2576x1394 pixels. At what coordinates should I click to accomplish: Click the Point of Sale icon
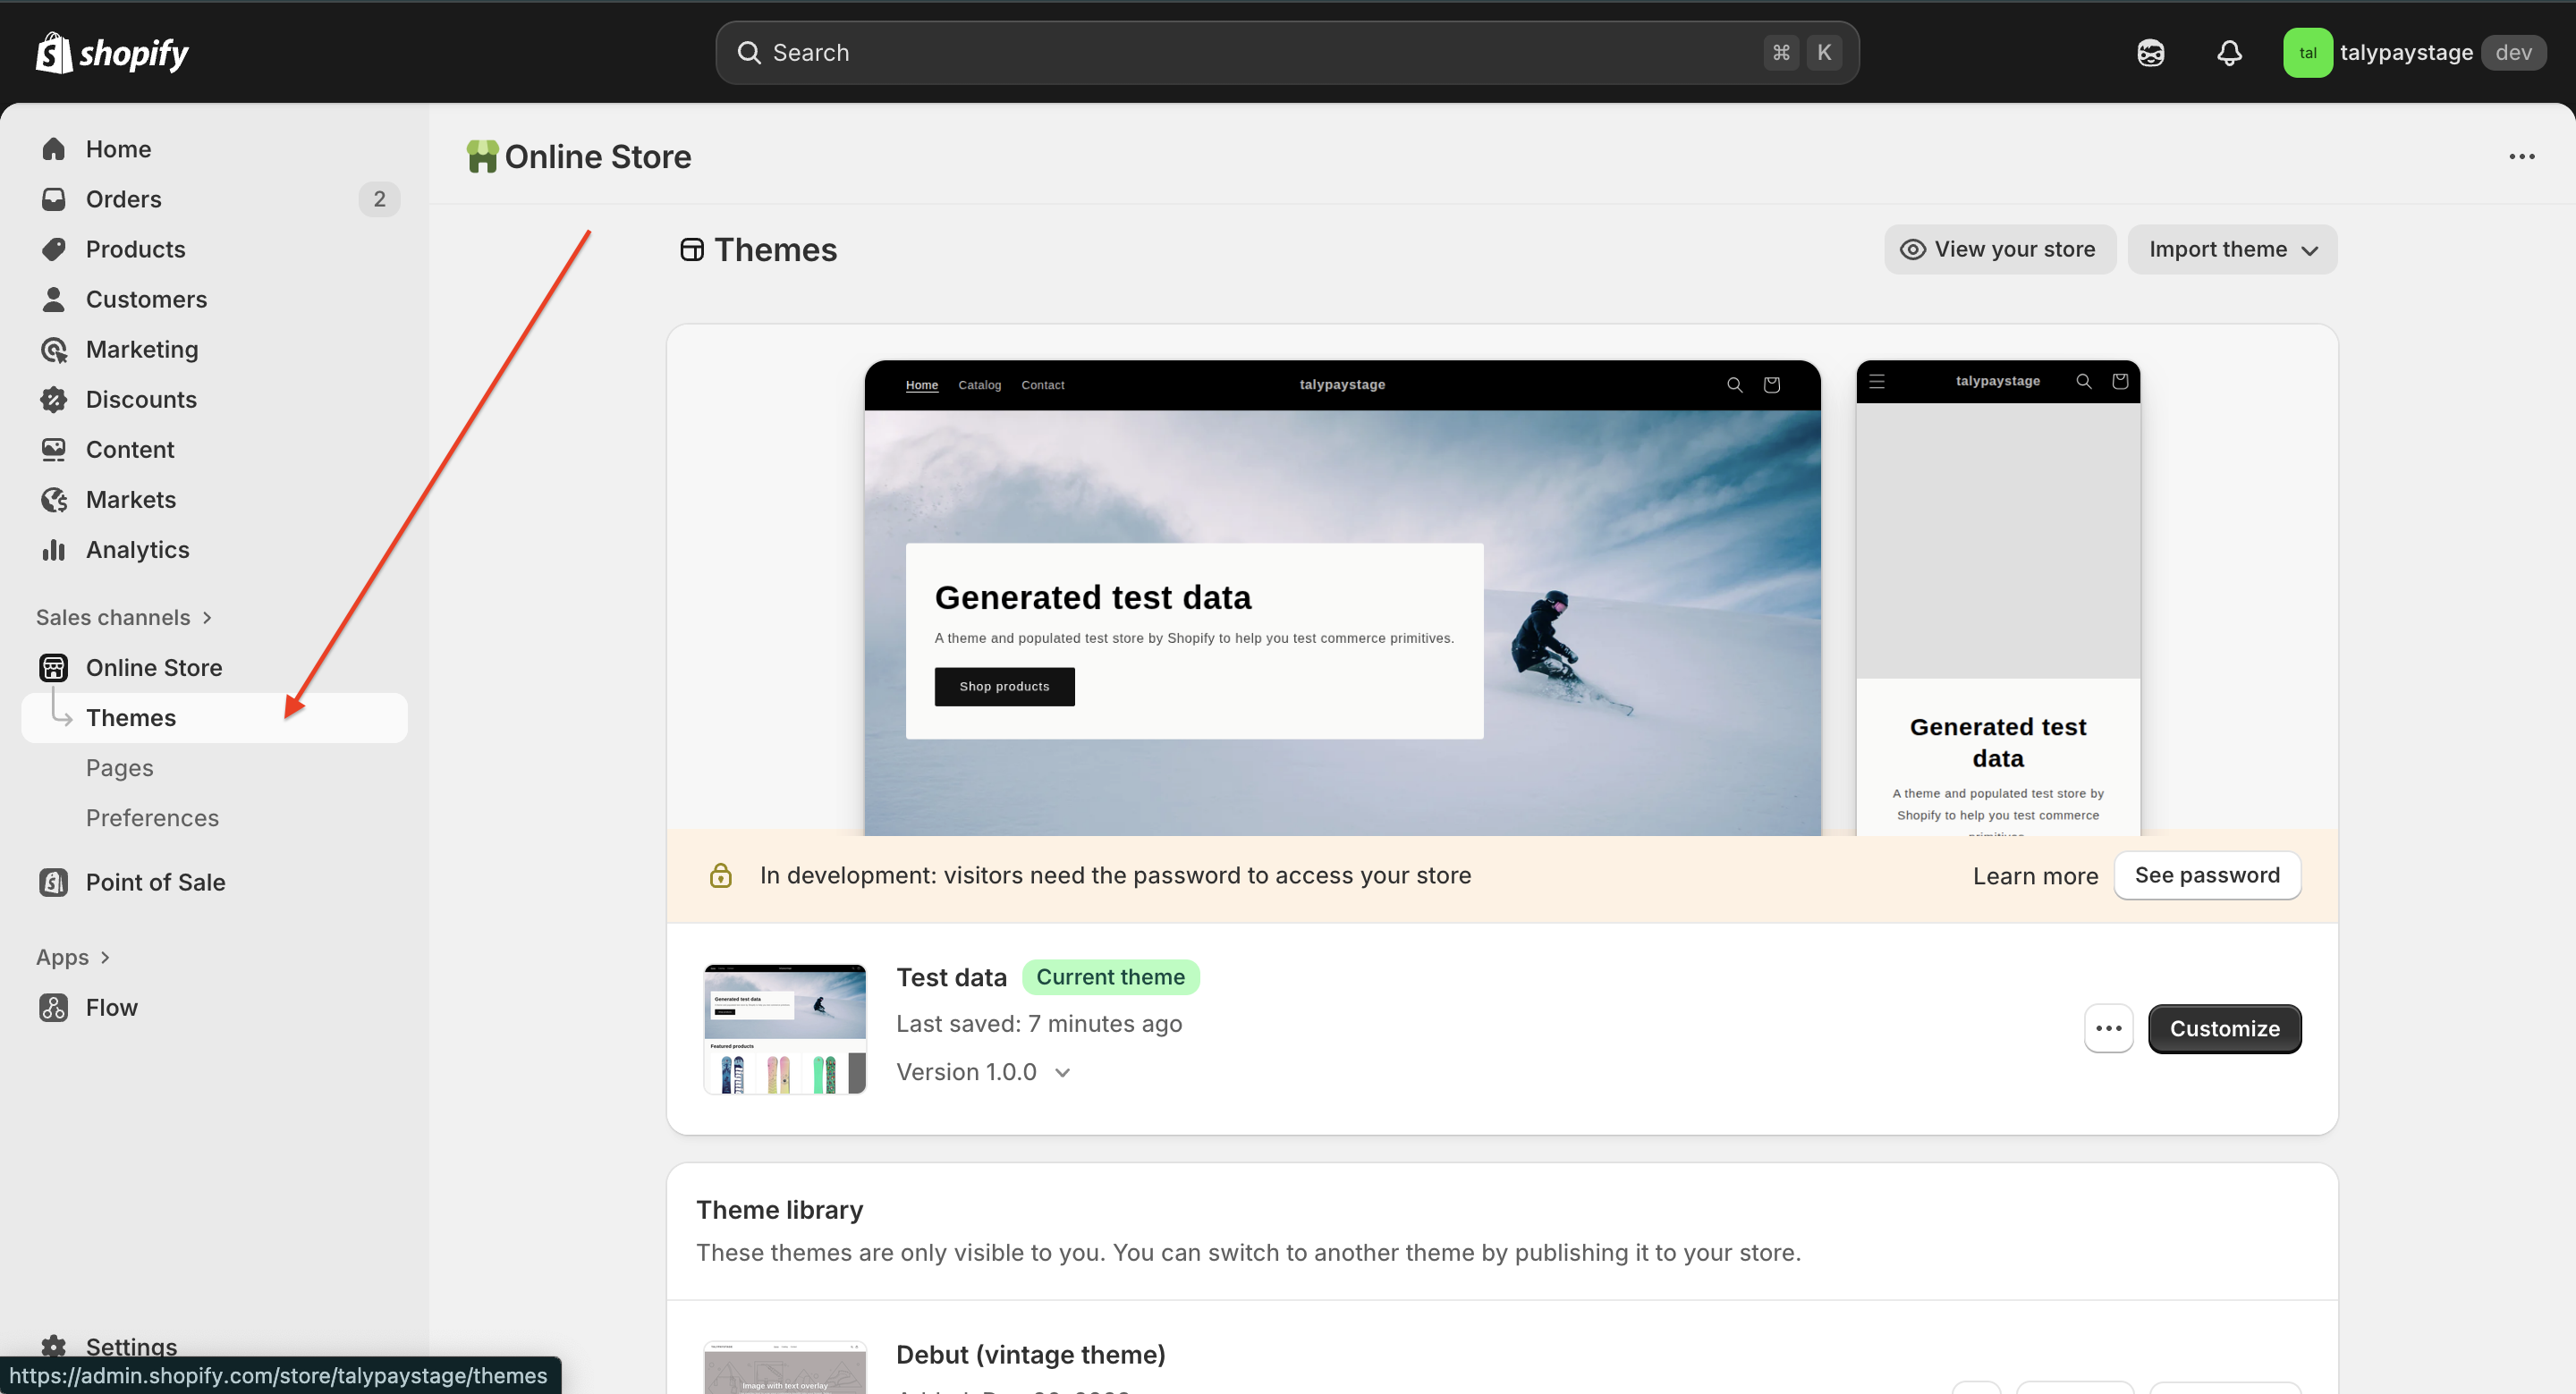click(54, 882)
